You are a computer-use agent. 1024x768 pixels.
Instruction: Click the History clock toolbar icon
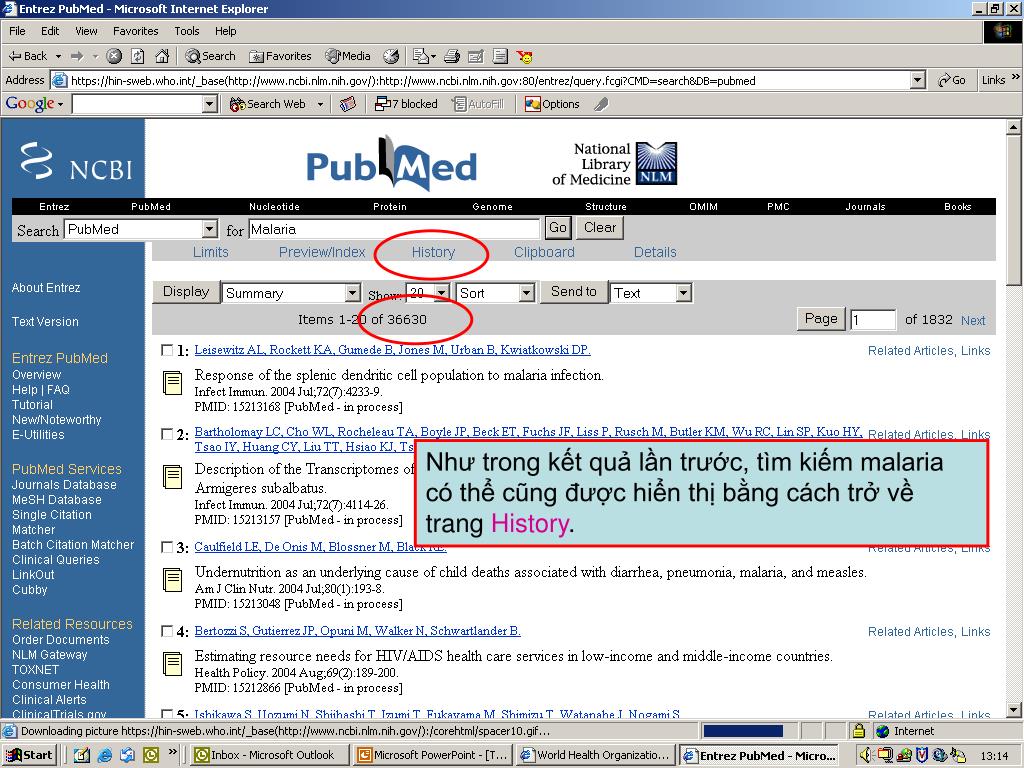pyautogui.click(x=391, y=56)
